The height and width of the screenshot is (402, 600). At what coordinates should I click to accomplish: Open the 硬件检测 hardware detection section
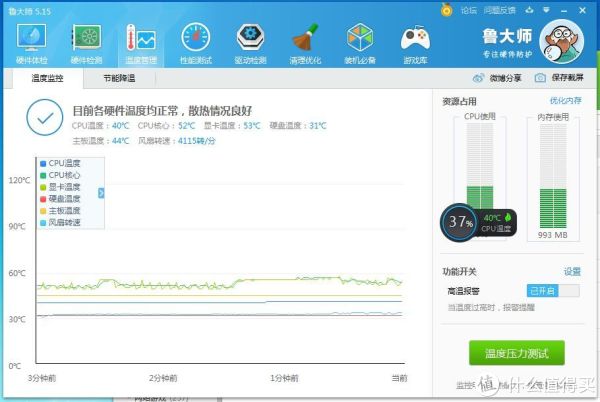[86, 43]
